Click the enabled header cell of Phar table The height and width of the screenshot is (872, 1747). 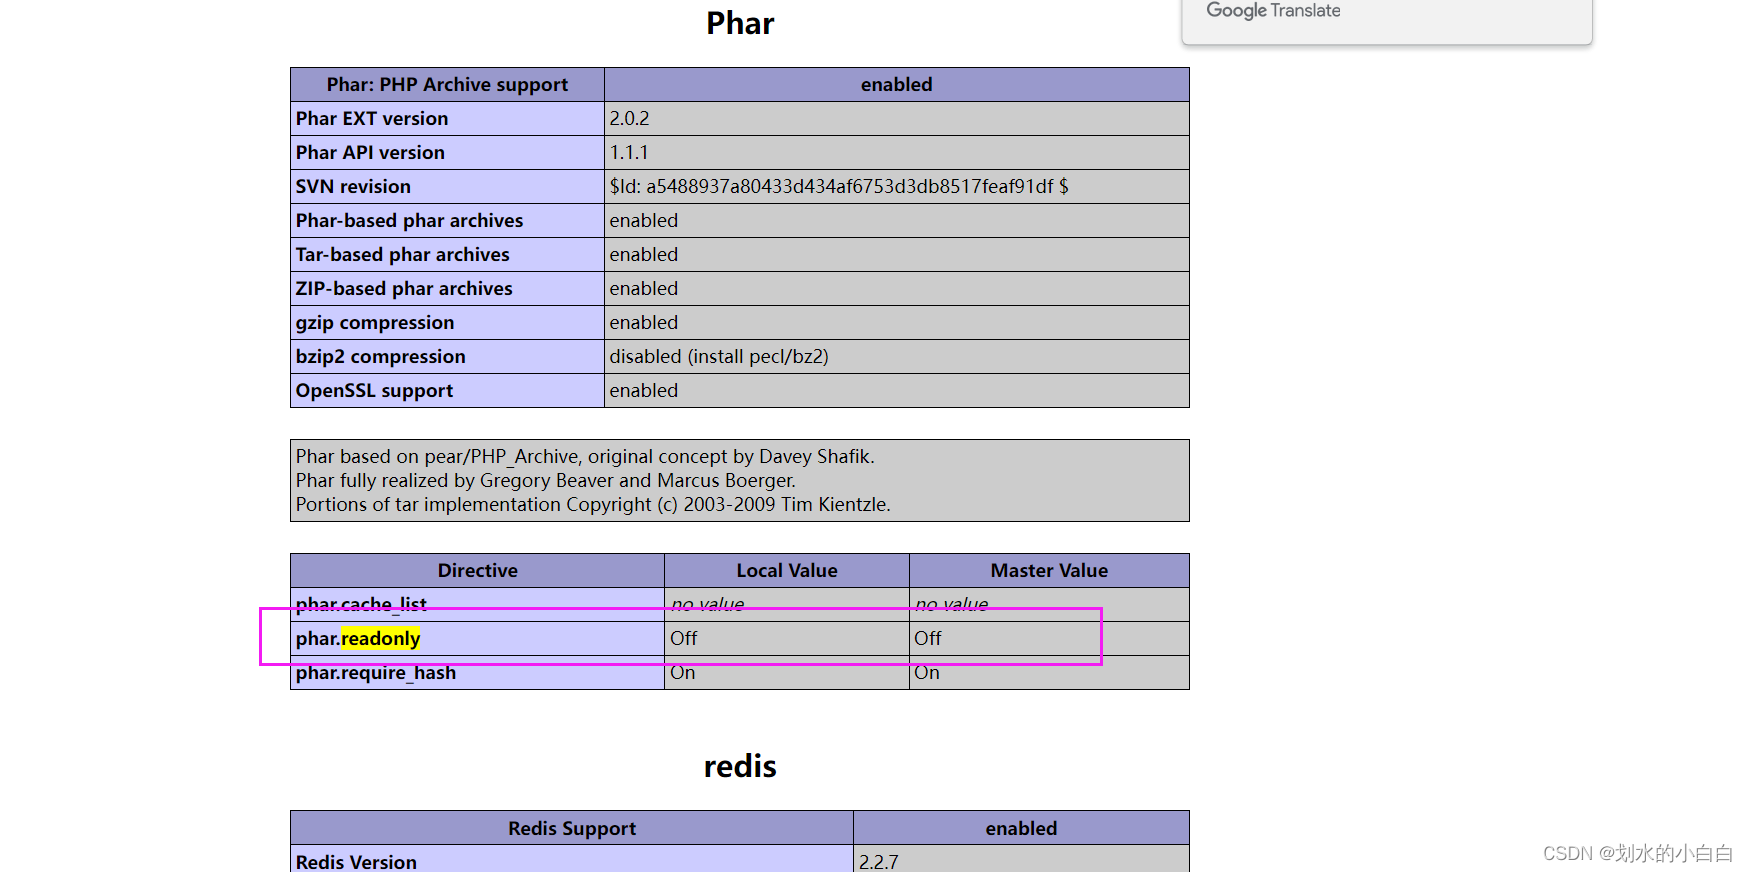click(x=897, y=85)
